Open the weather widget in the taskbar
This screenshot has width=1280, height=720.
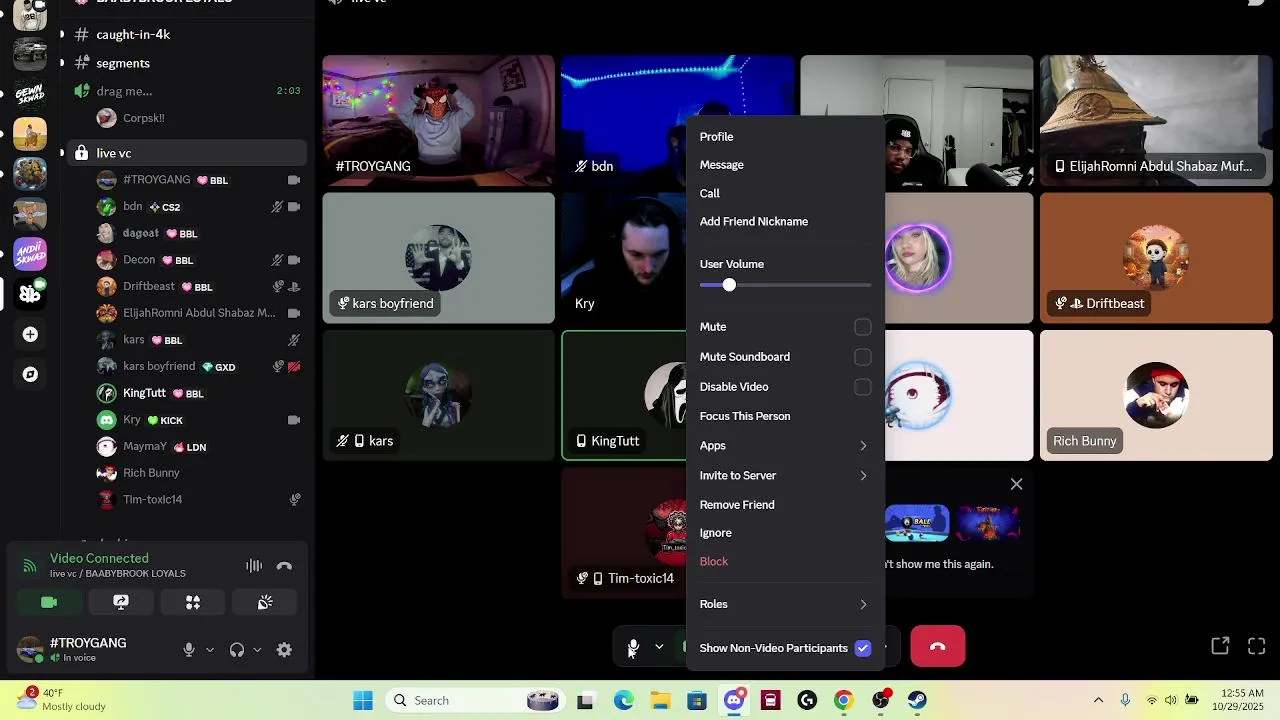pos(62,699)
